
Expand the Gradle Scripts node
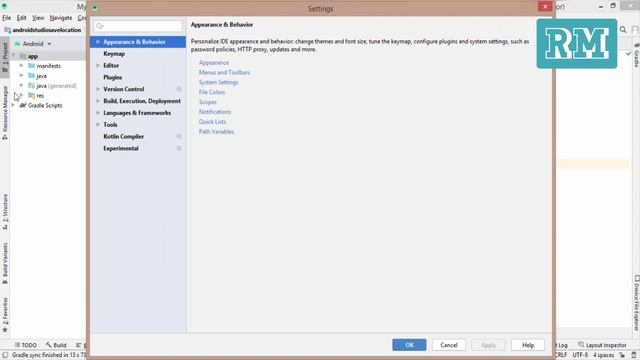[13, 105]
